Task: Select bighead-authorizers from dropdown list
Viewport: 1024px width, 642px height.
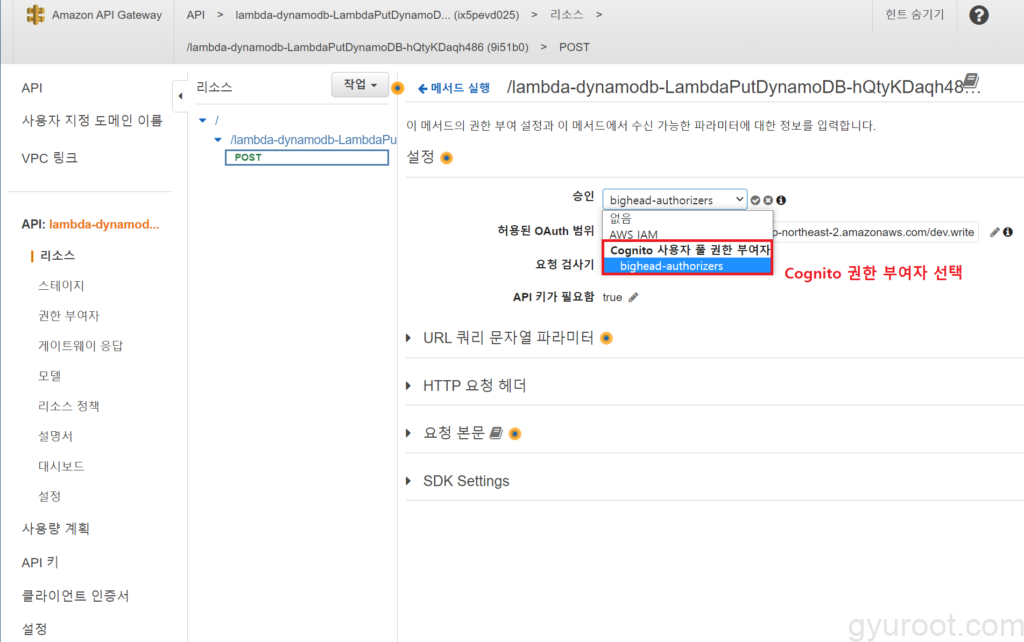Action: pos(671,266)
